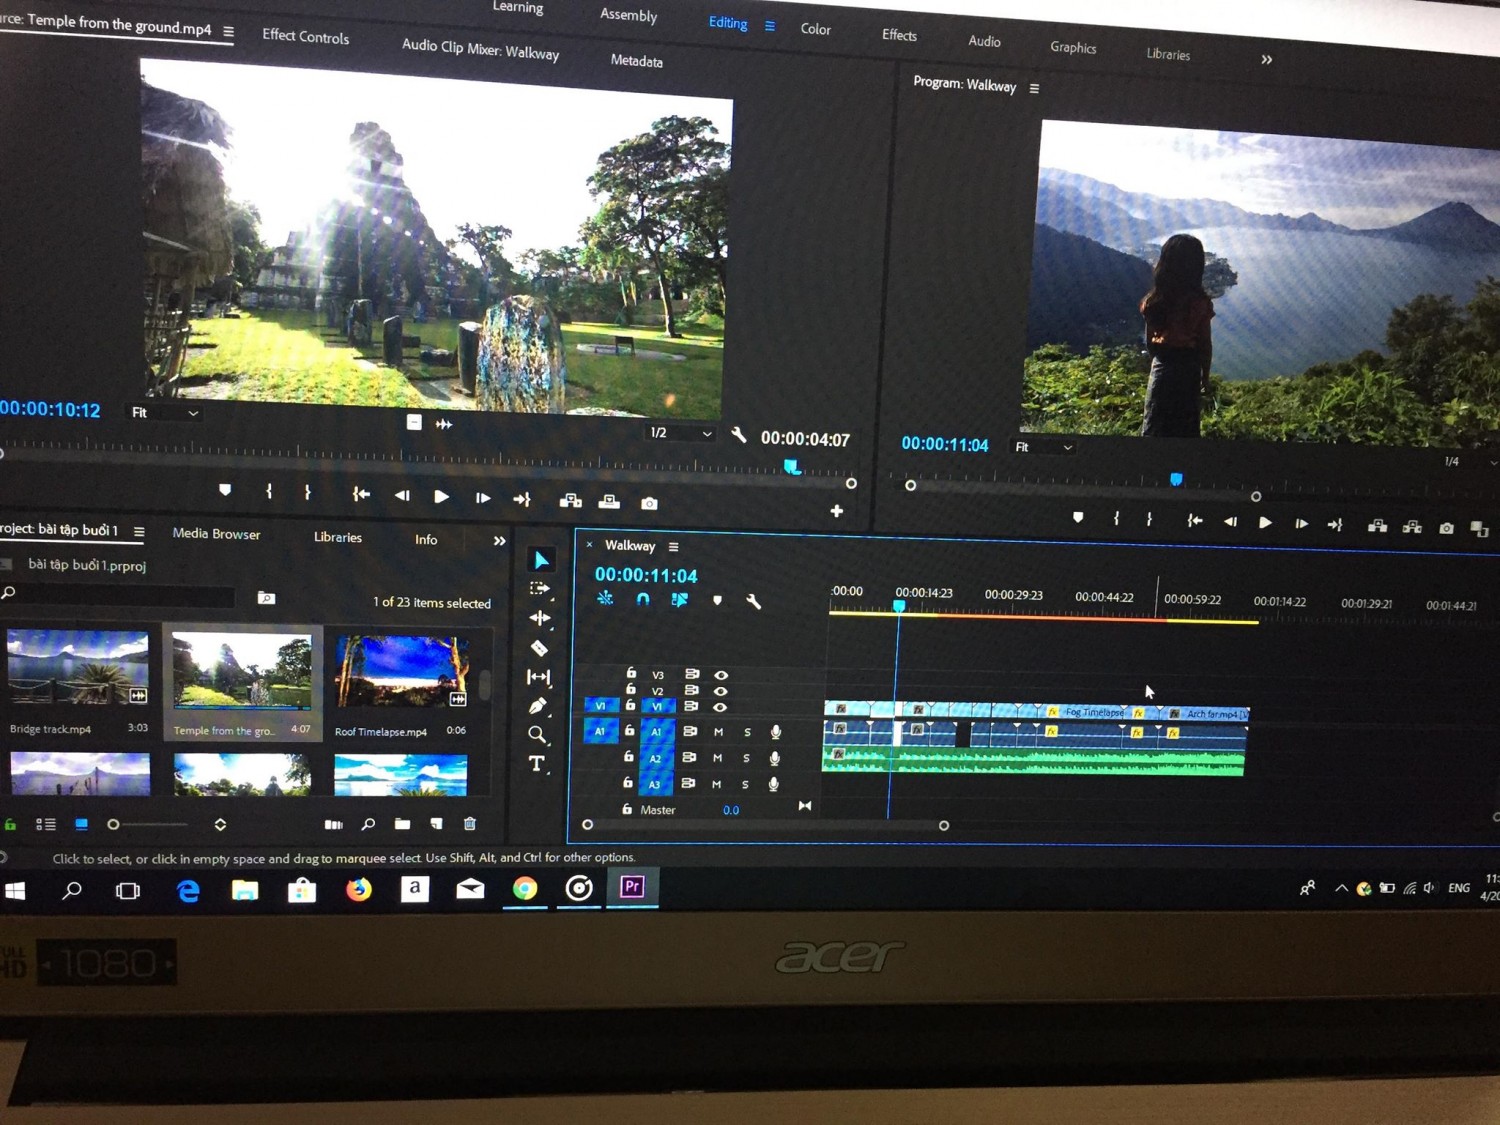The width and height of the screenshot is (1500, 1125).
Task: Expand Project panel tabs overflow
Action: 499,541
